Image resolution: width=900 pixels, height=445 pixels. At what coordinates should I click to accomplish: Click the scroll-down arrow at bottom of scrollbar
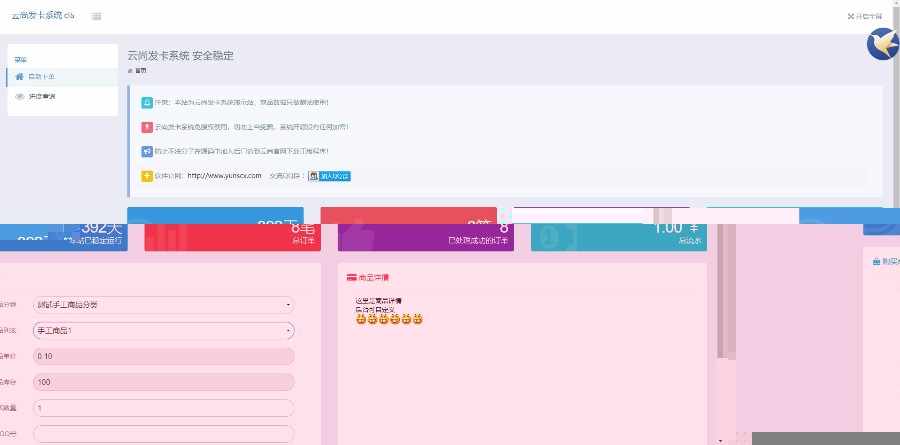click(720, 441)
